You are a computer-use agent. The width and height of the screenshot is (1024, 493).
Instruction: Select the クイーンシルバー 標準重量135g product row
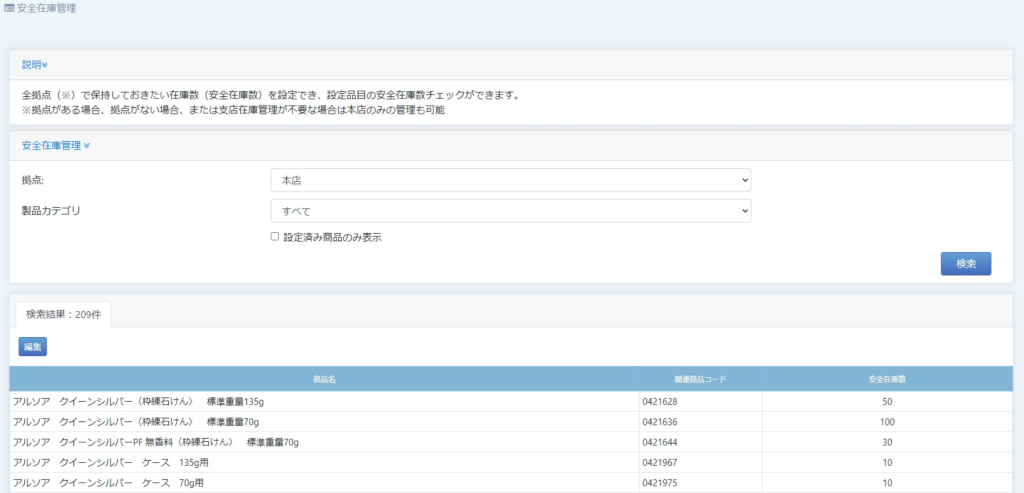click(138, 402)
